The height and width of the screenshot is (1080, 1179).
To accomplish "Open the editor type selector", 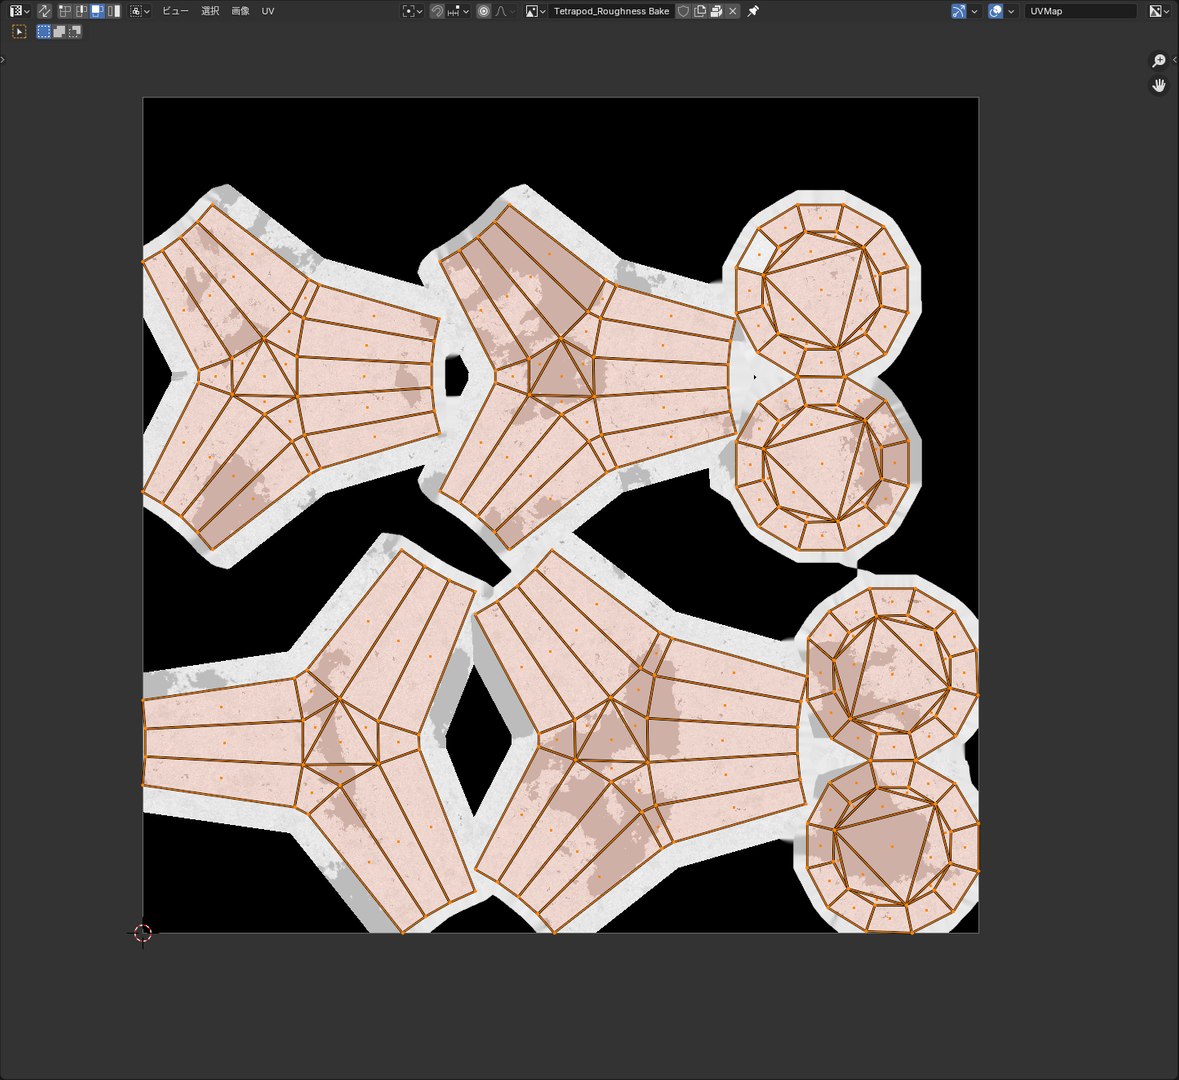I will click(19, 11).
